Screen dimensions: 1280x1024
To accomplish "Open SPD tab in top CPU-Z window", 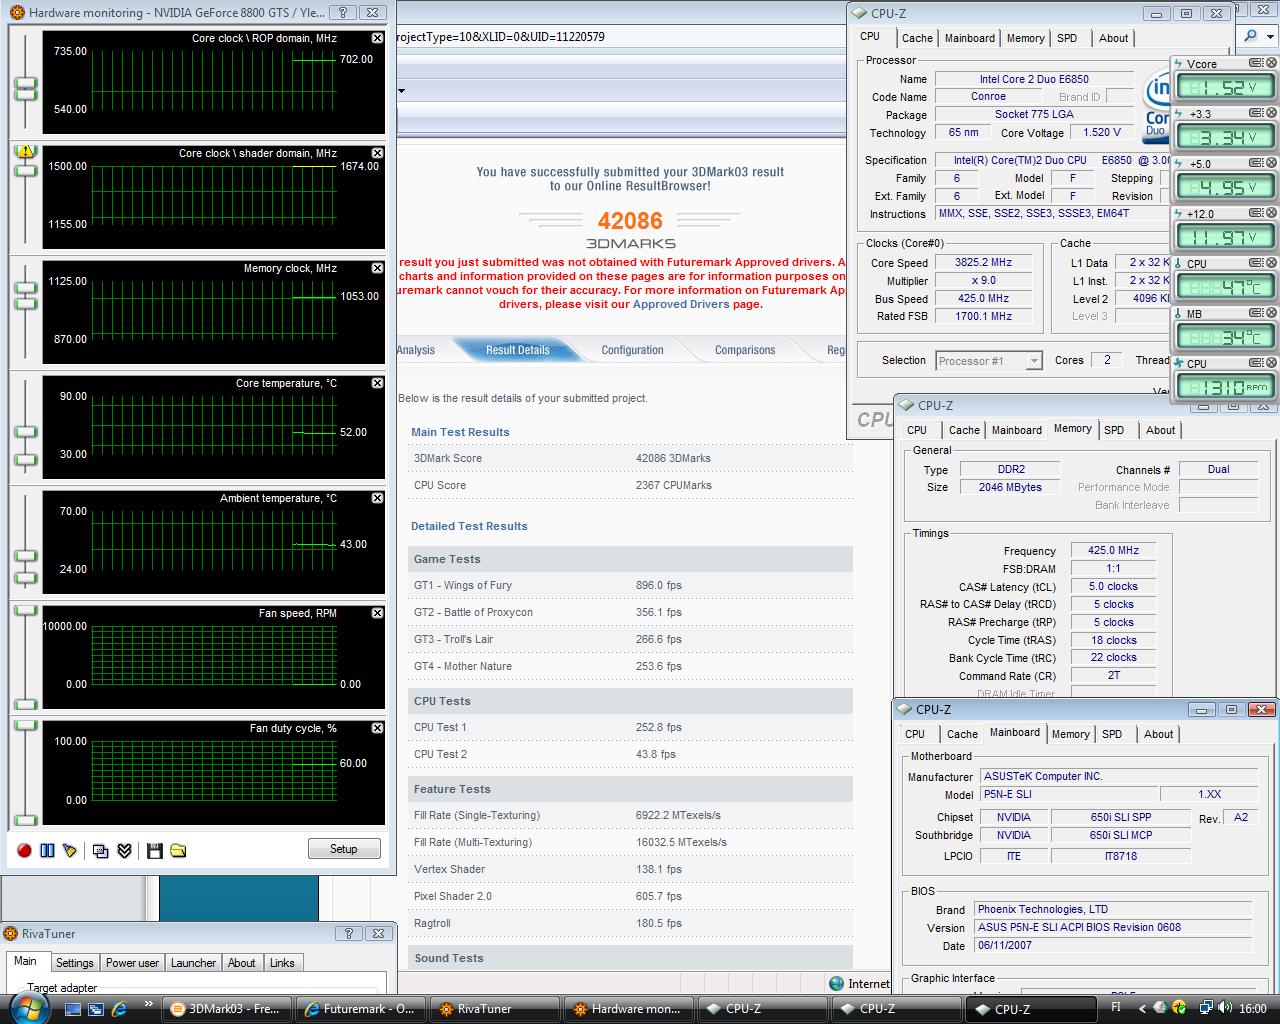I will [x=1067, y=38].
